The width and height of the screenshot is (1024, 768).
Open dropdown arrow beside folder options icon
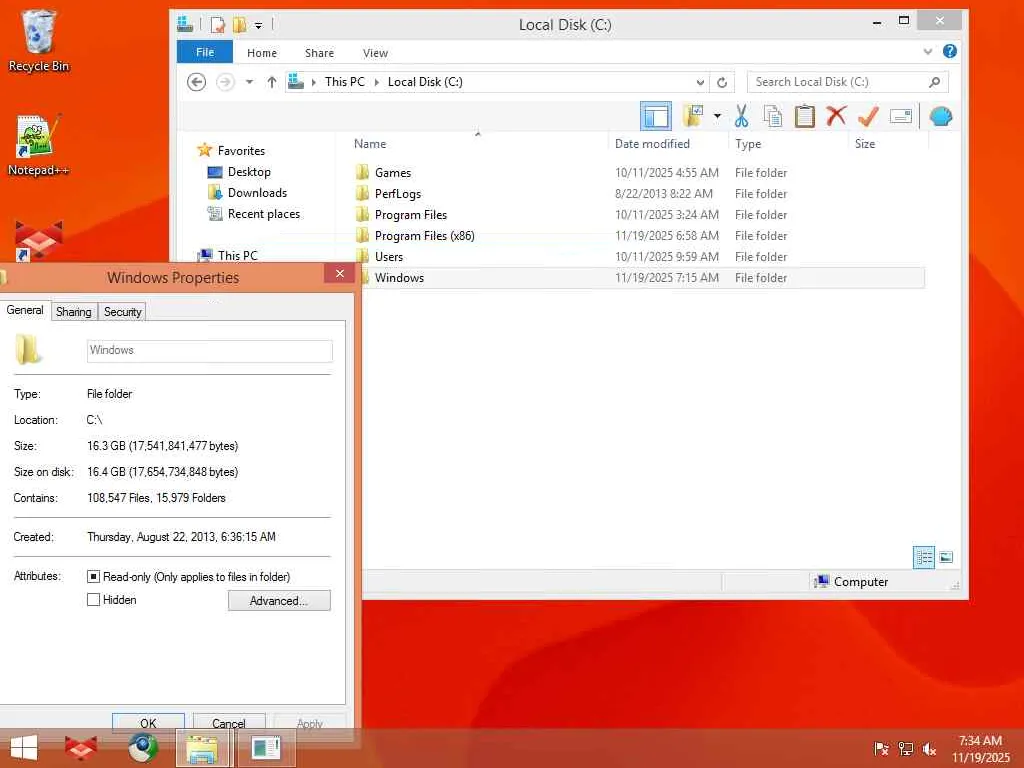717,116
